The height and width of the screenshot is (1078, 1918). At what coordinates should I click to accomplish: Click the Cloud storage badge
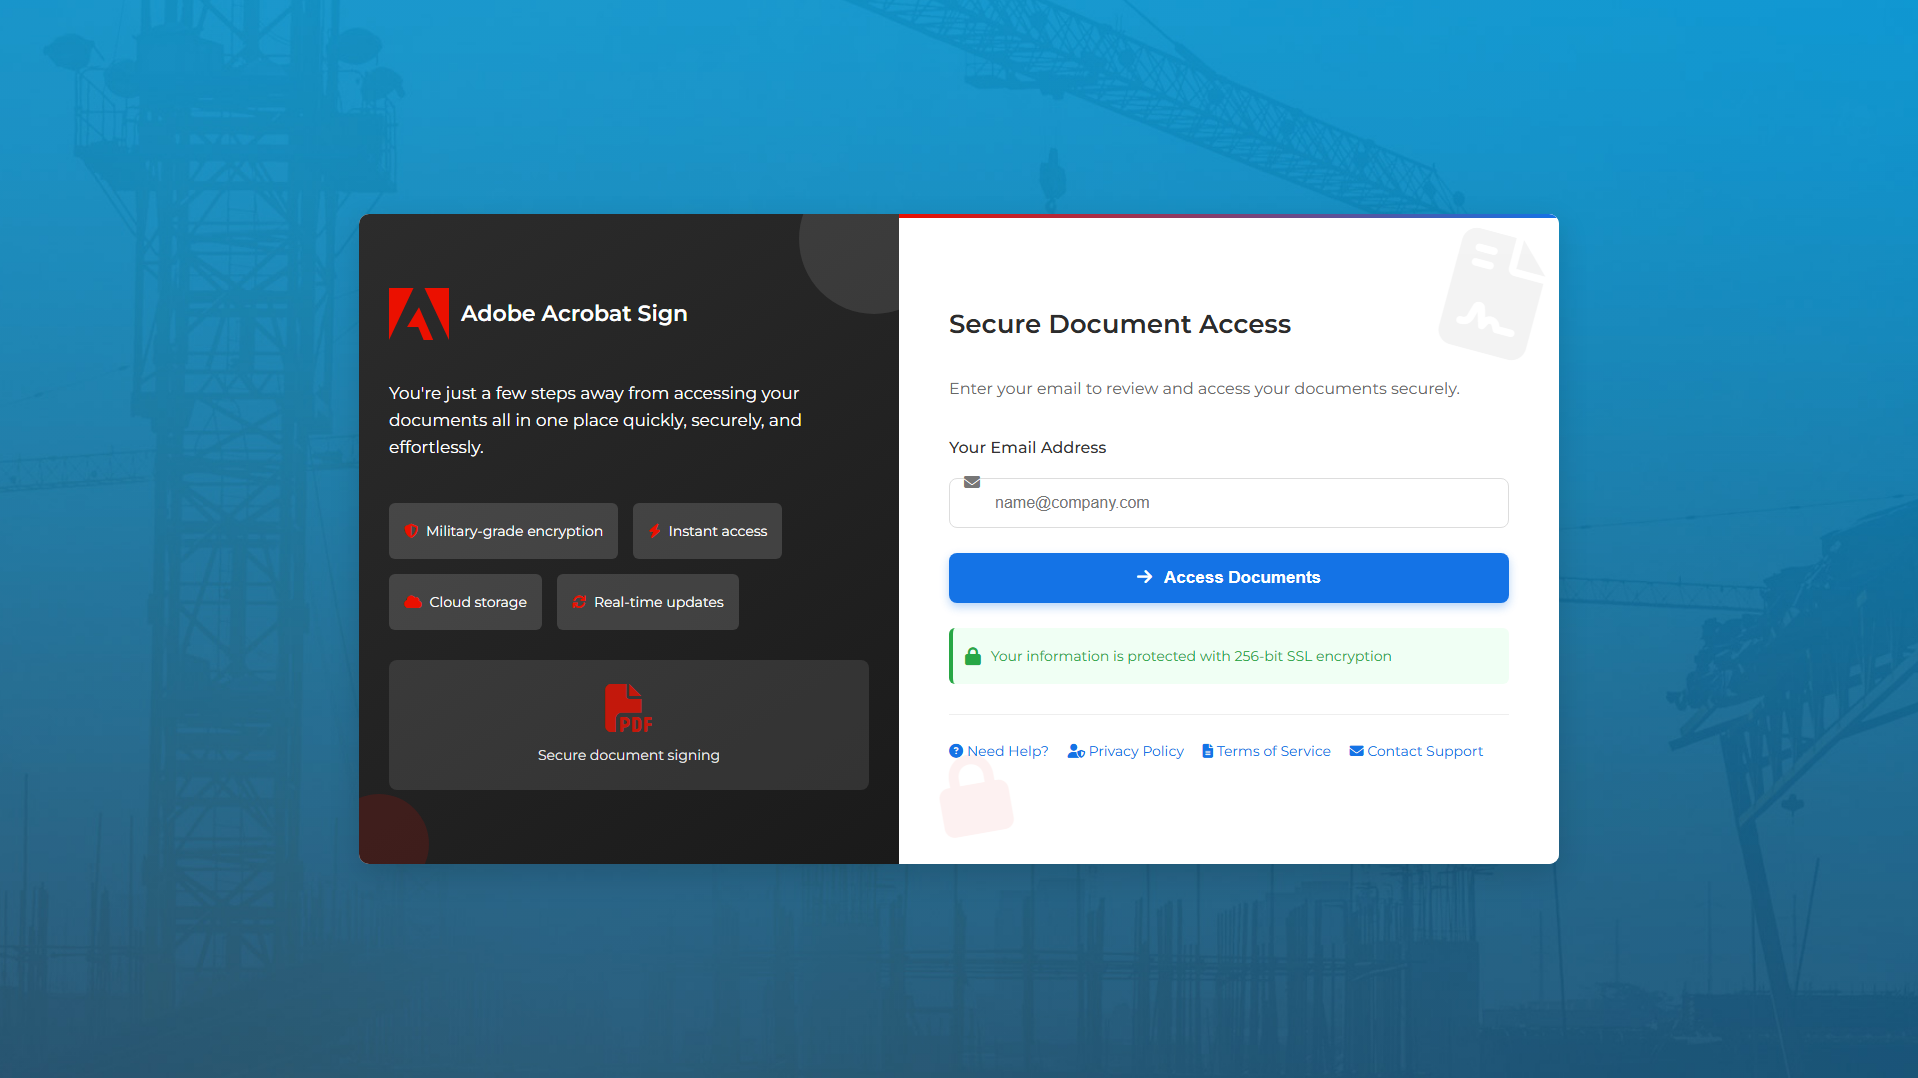click(465, 602)
